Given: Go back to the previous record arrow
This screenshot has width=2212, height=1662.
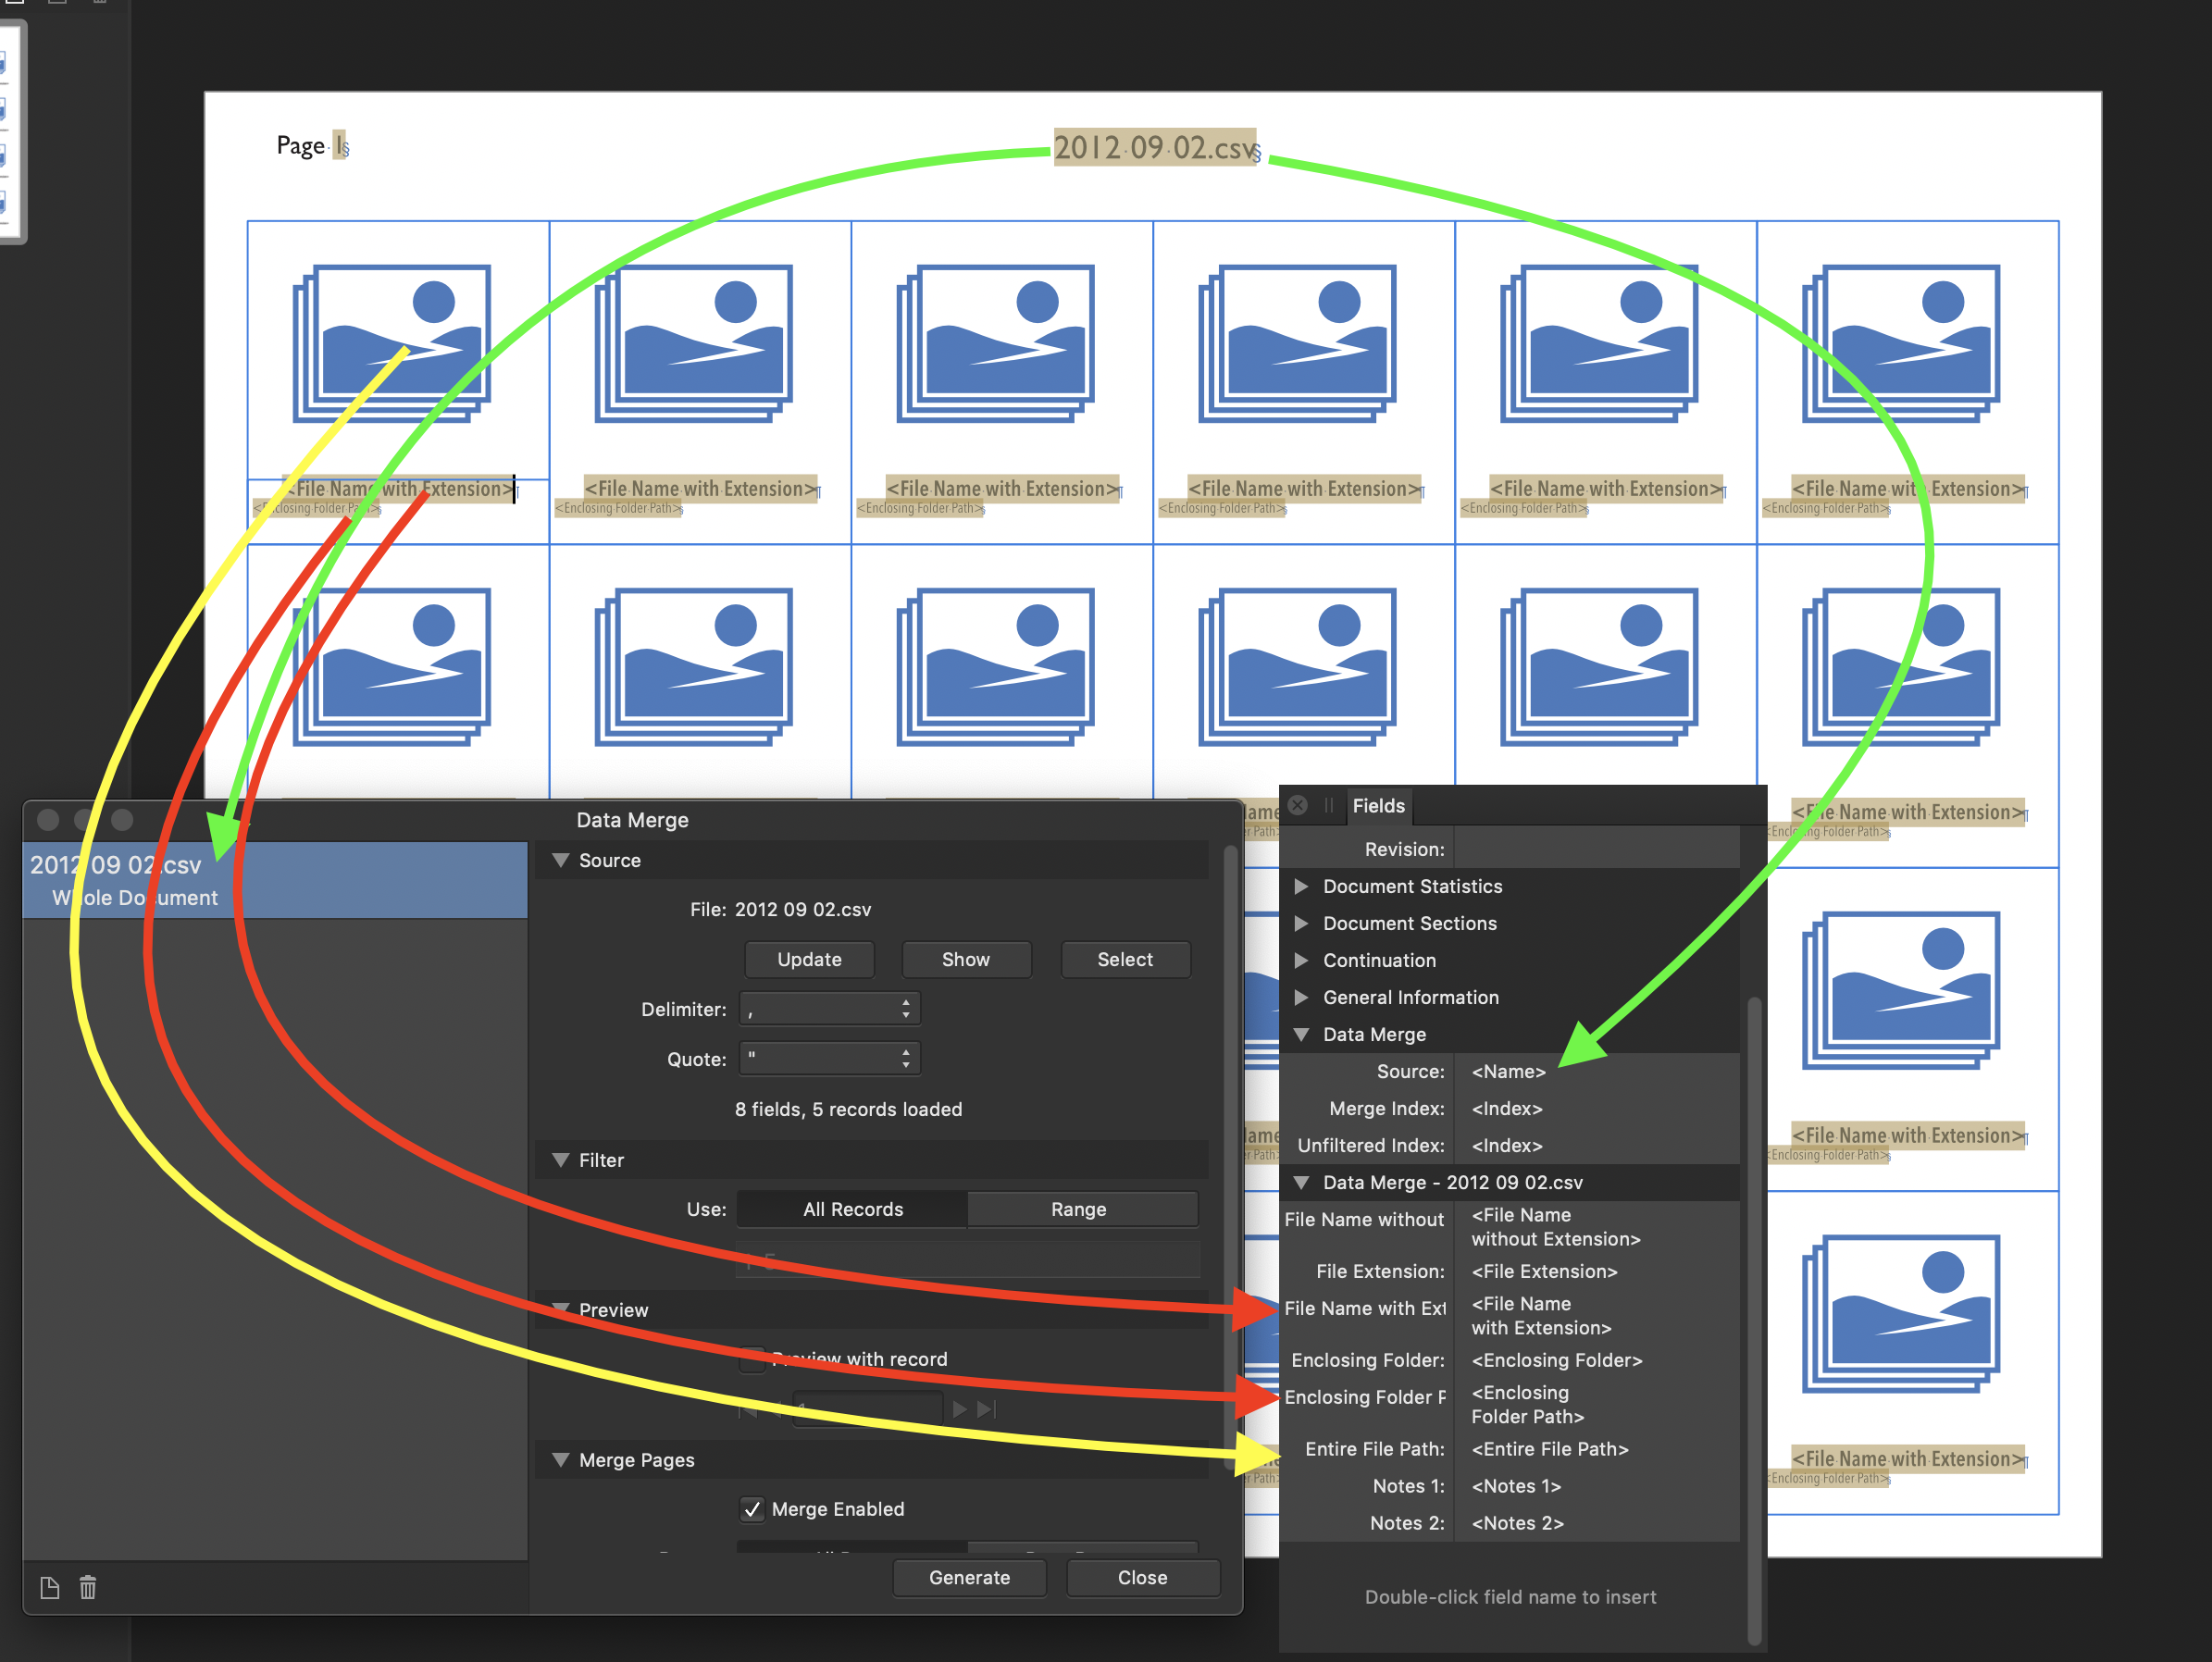Looking at the screenshot, I should click(777, 1409).
